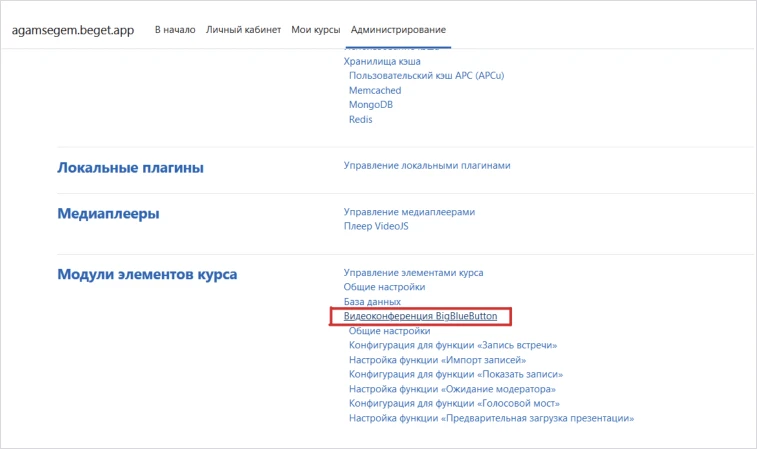757x449 pixels.
Task: Open «Плеер VideoJS» settings
Action: coord(376,226)
